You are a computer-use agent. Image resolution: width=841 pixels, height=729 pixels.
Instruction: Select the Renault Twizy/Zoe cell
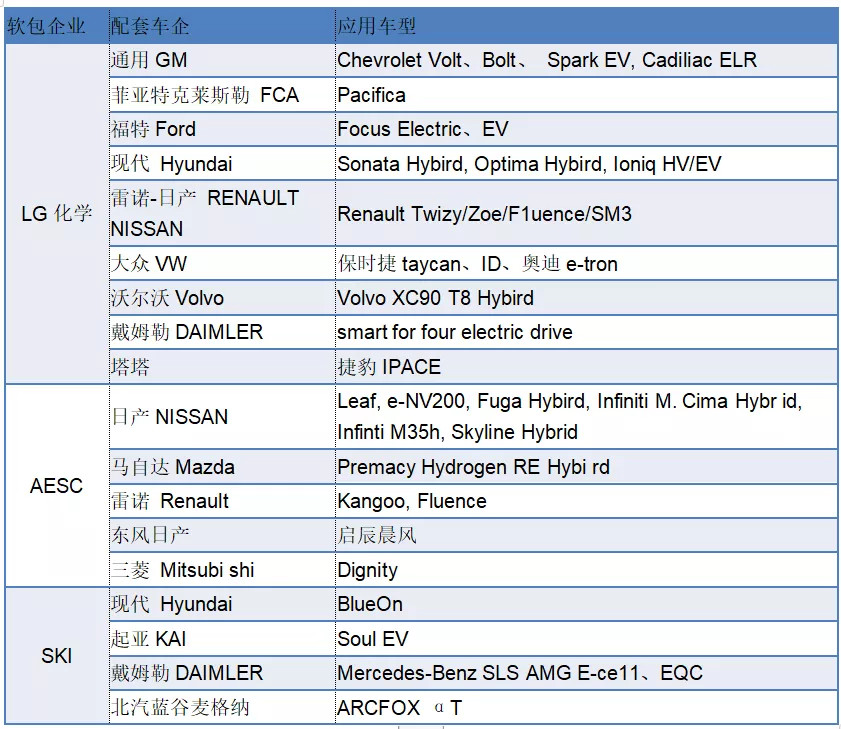pyautogui.click(x=586, y=213)
